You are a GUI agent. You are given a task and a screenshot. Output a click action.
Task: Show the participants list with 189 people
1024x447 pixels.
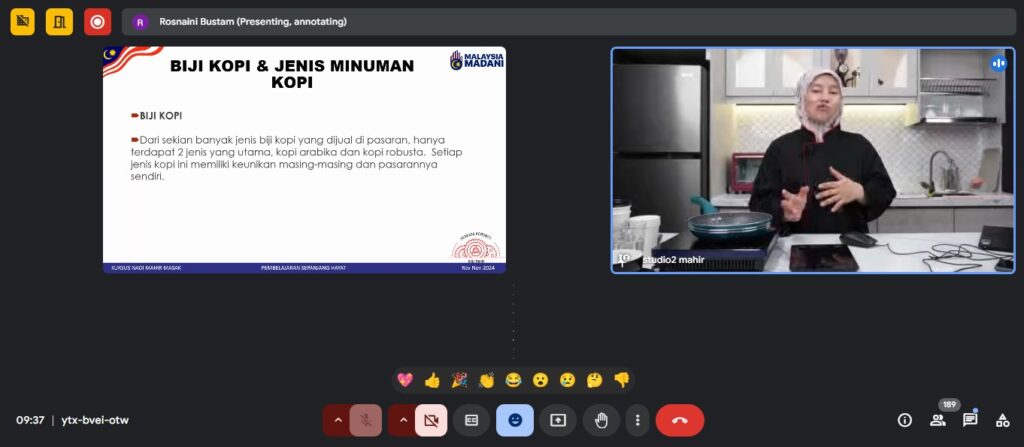(x=938, y=420)
